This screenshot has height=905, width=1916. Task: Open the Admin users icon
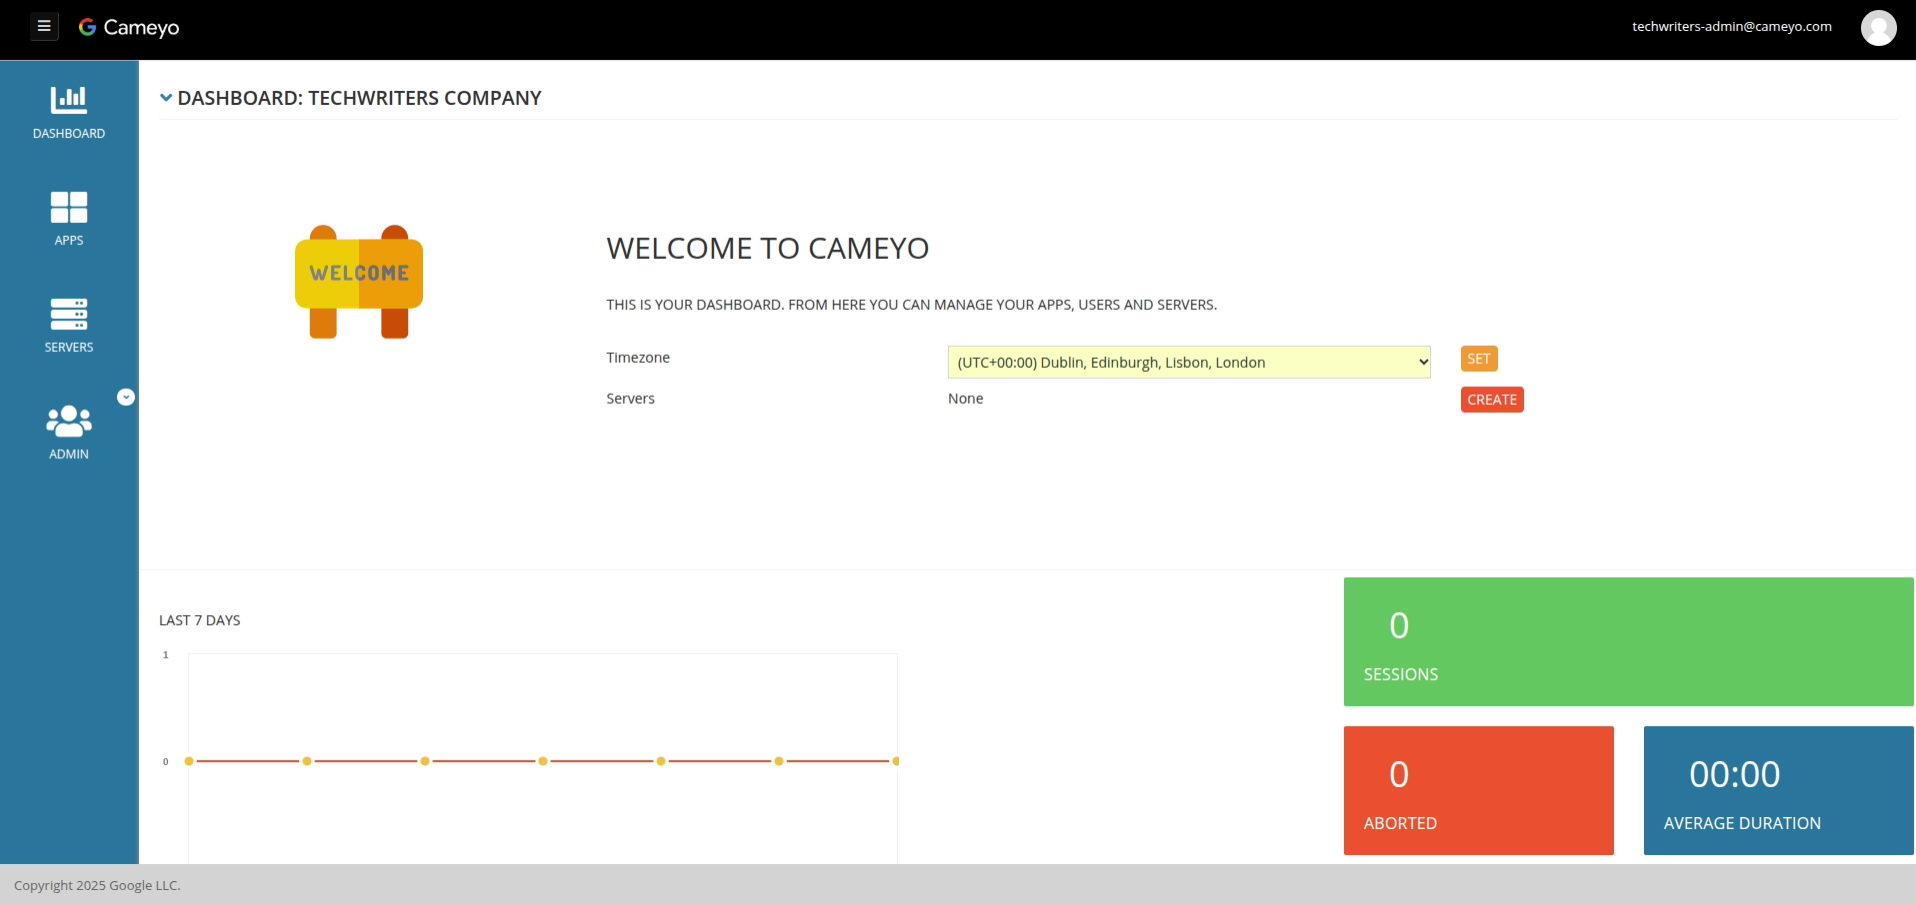pos(69,421)
